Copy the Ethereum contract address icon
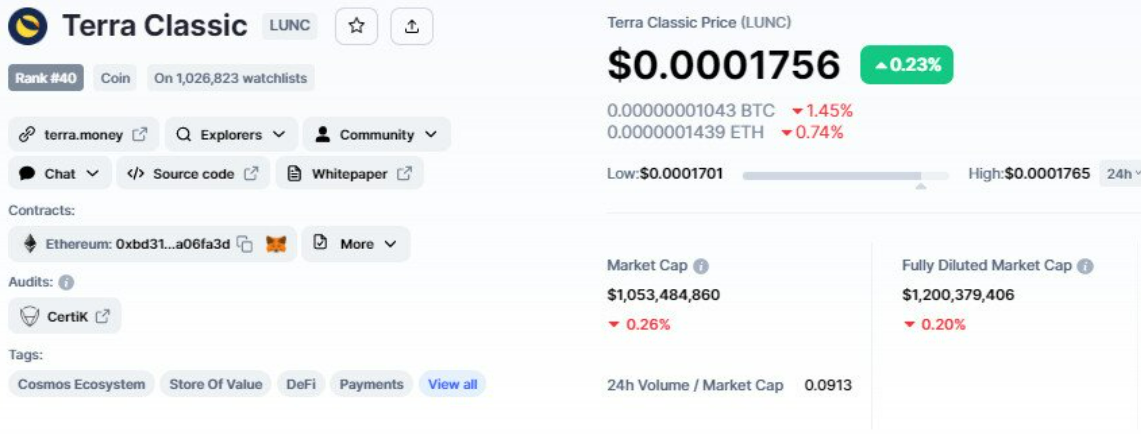1141x442 pixels. [245, 244]
